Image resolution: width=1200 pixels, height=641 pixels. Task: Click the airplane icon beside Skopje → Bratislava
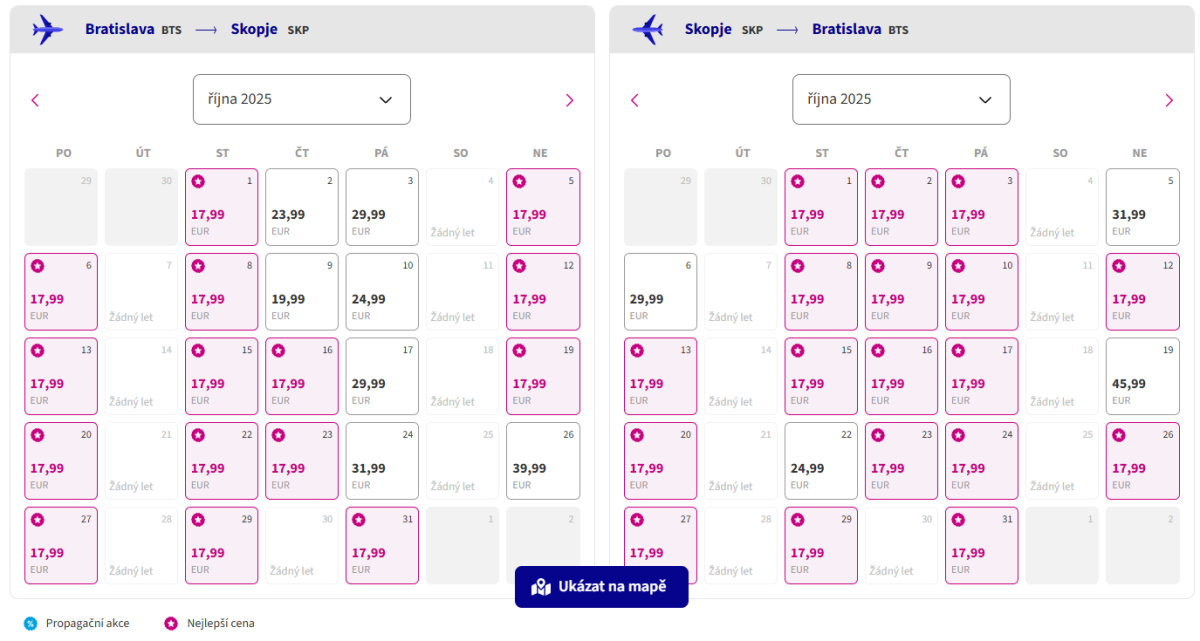(647, 30)
